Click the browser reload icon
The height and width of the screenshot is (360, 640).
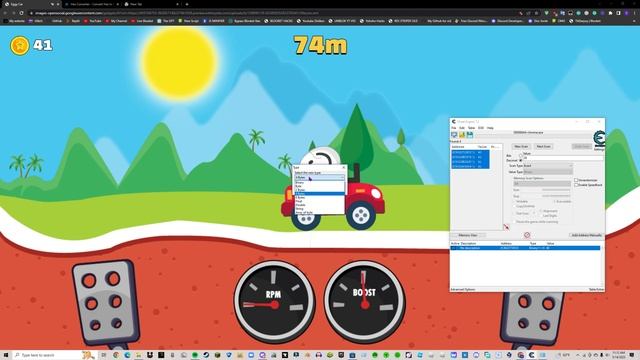[22, 13]
